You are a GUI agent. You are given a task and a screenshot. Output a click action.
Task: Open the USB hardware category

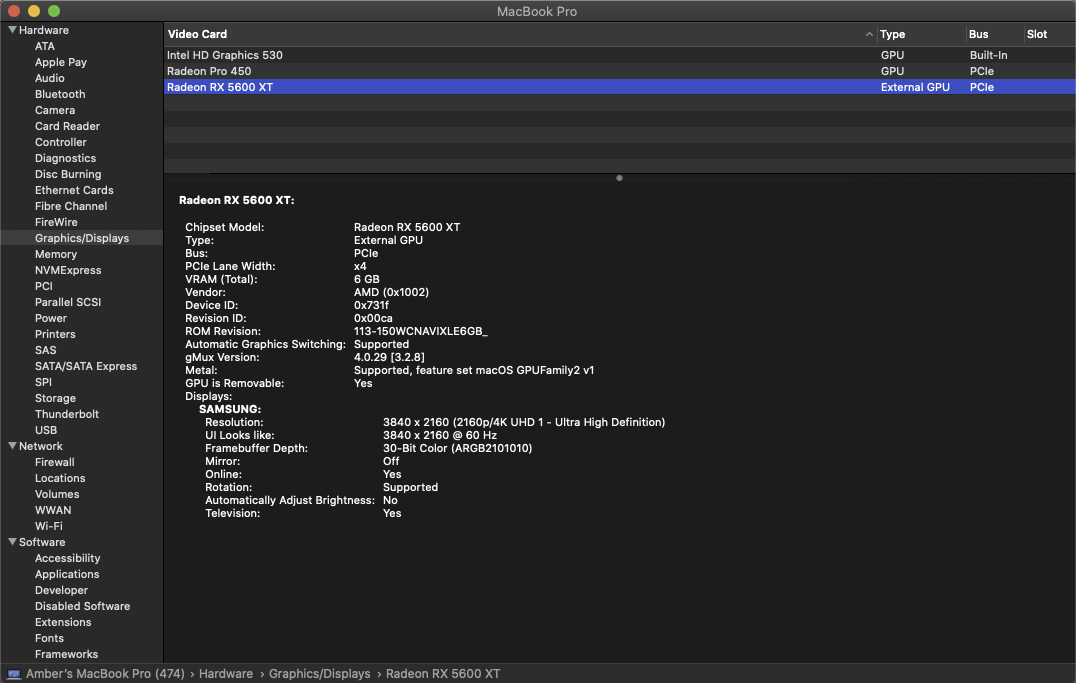pos(46,430)
